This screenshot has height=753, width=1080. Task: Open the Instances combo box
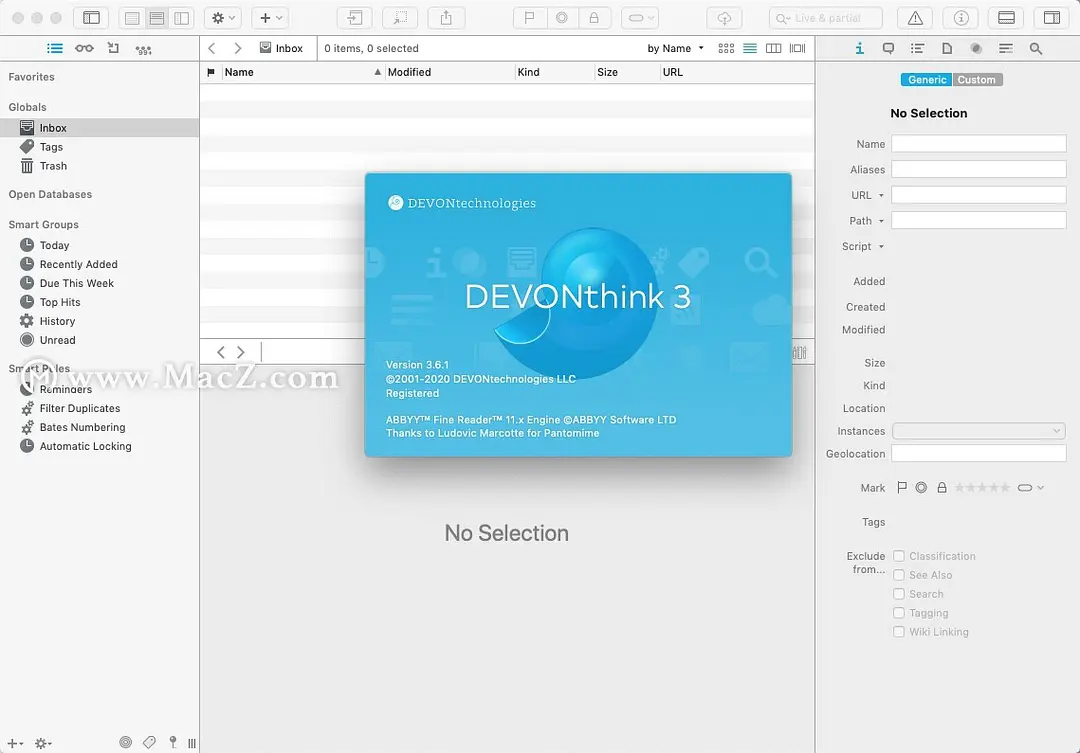(x=979, y=431)
